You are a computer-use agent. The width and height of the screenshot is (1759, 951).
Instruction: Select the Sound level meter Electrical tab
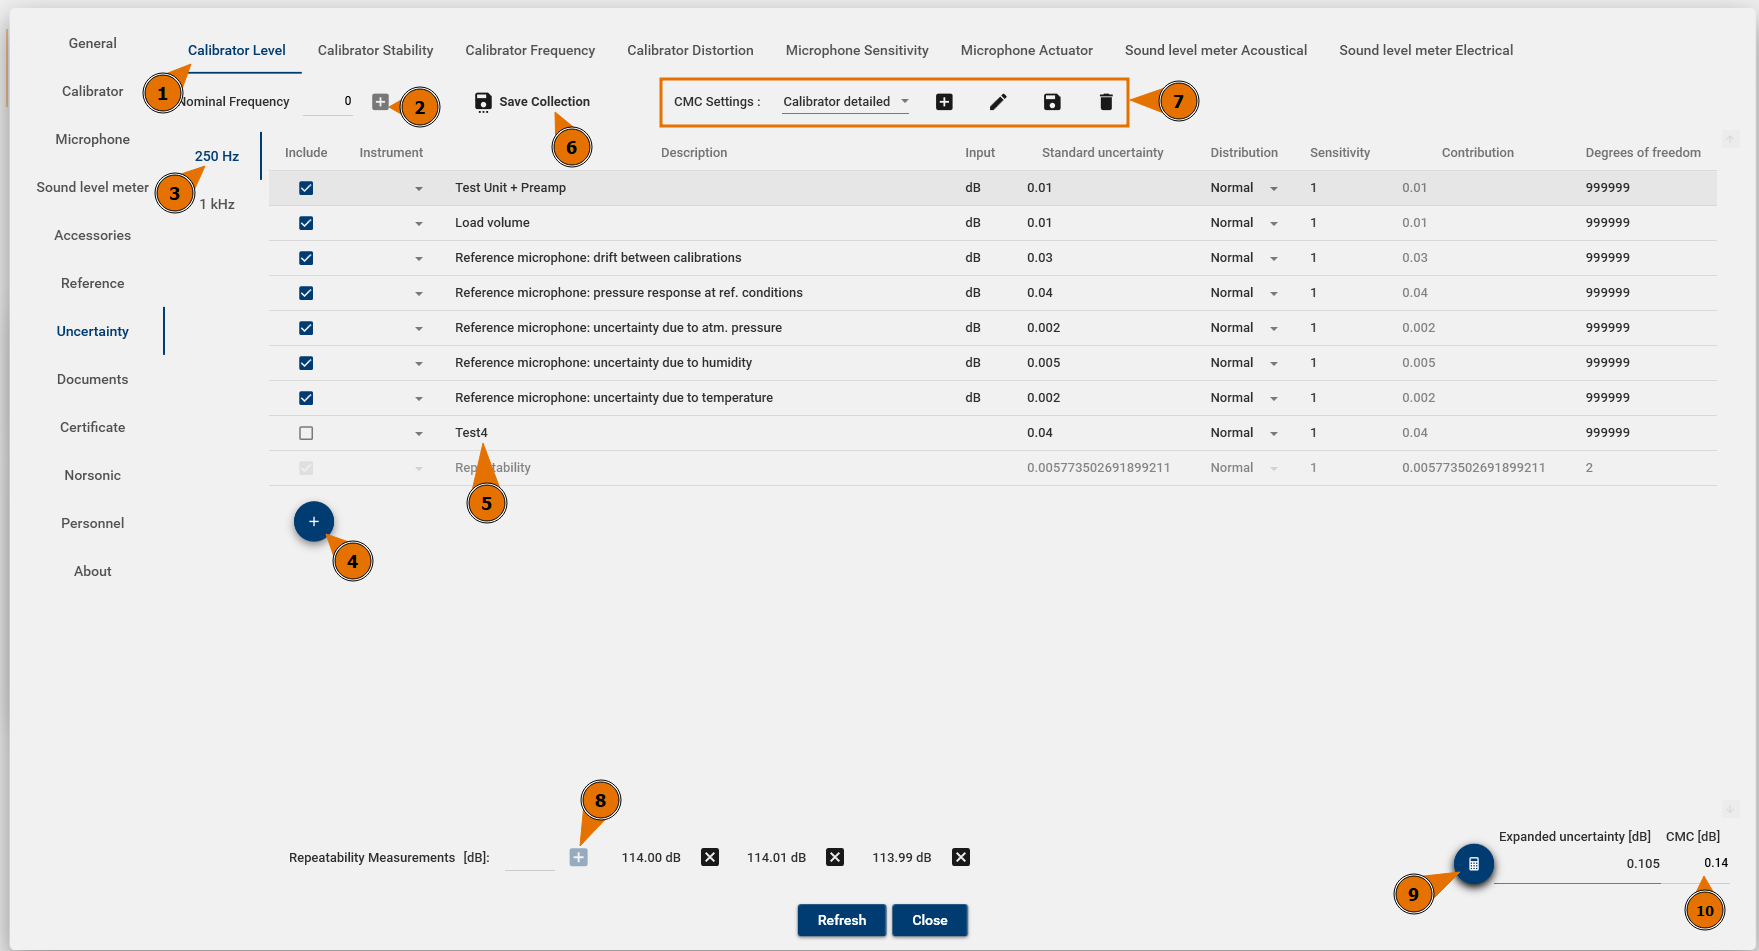[1426, 50]
